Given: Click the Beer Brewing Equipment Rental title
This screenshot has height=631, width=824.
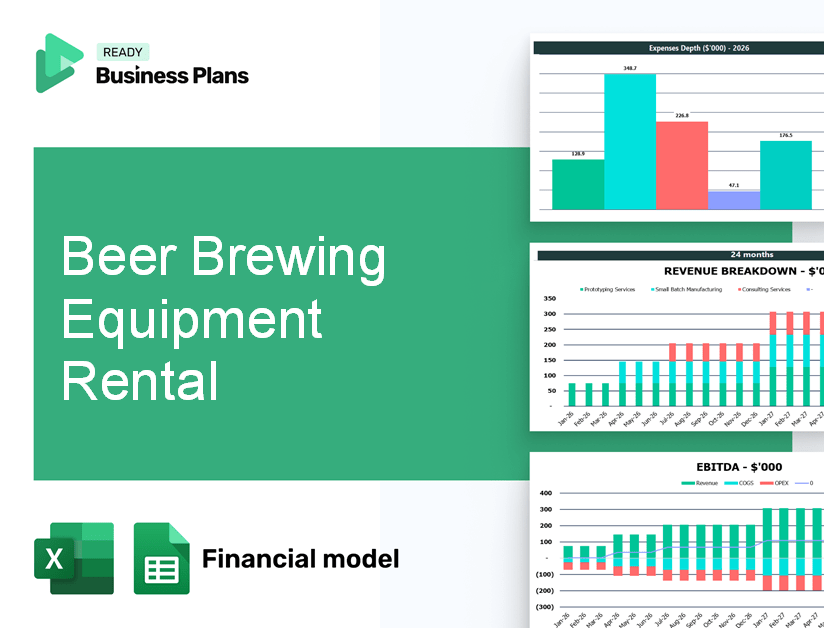Looking at the screenshot, I should (x=223, y=318).
